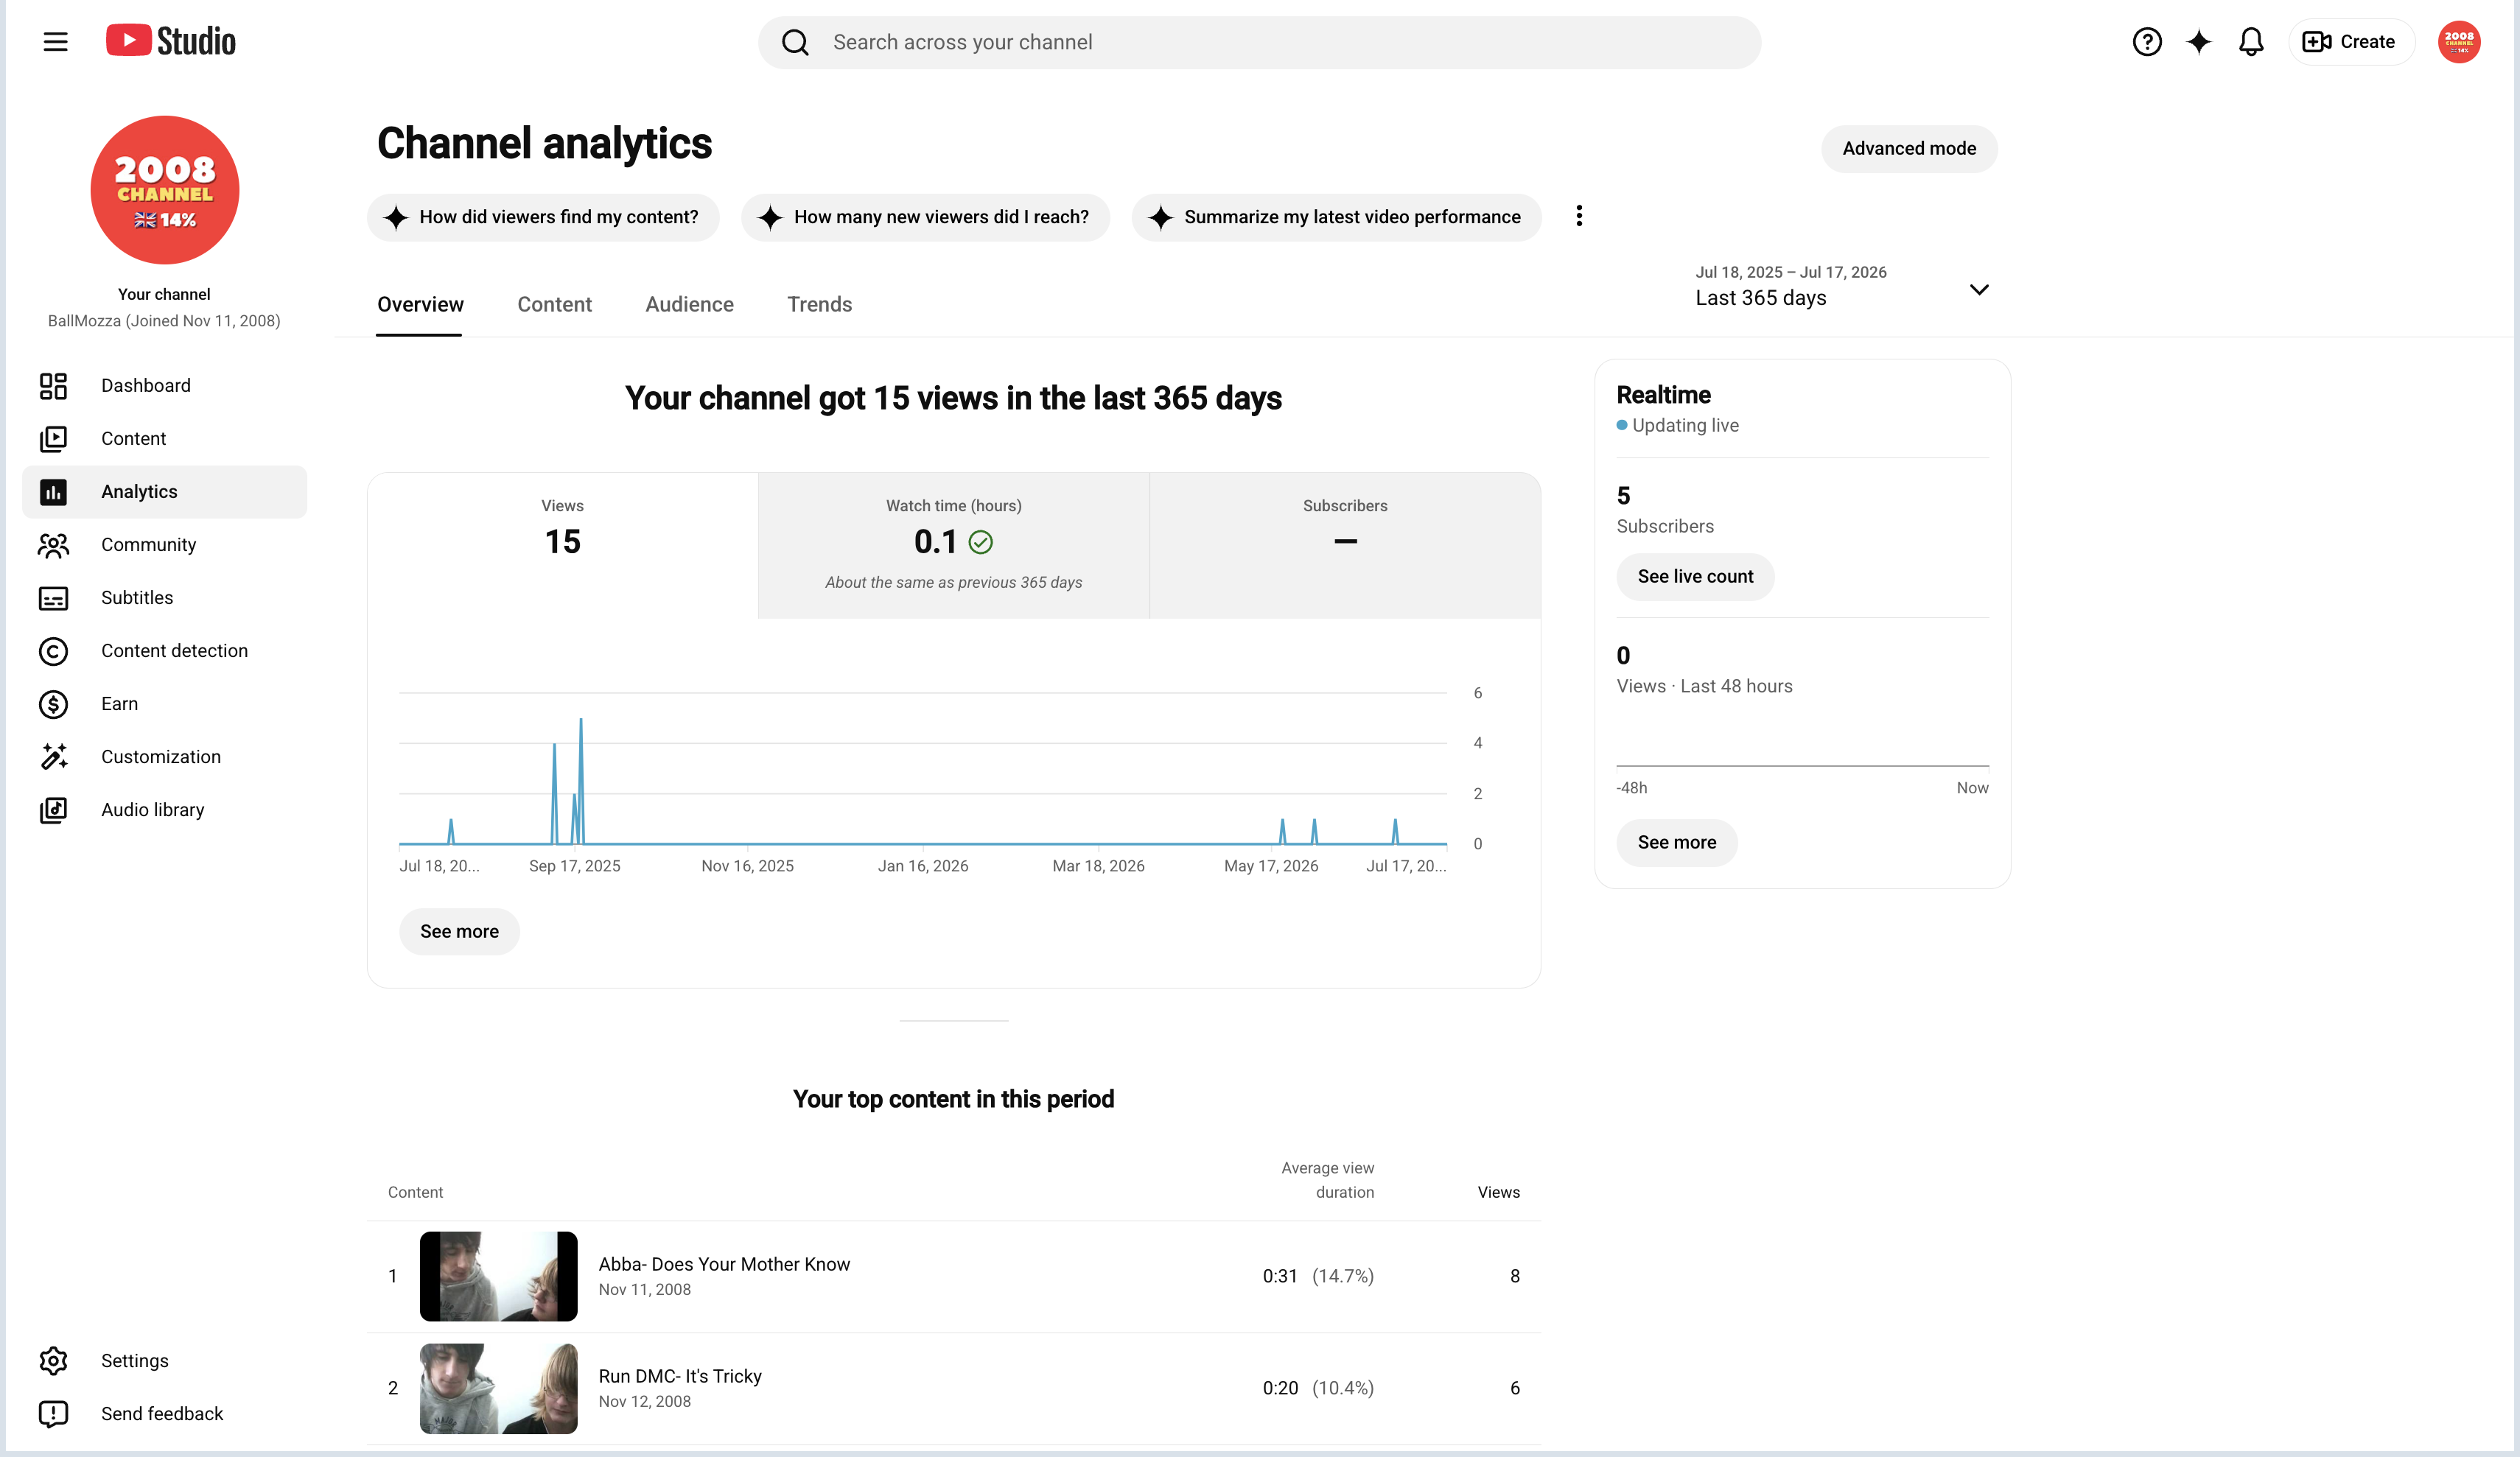This screenshot has width=2520, height=1457.
Task: Ask how many new viewers I reached
Action: (925, 217)
